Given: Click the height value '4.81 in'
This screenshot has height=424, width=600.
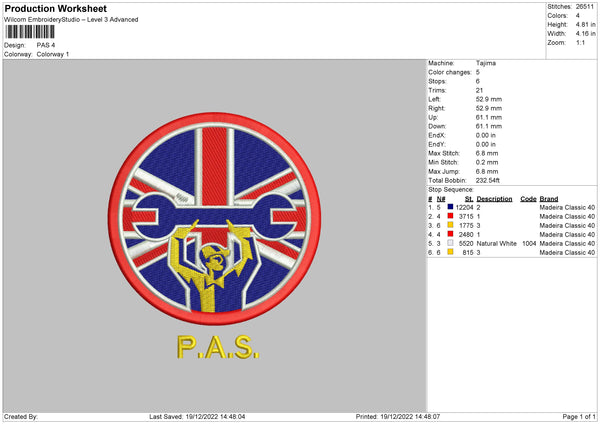Looking at the screenshot, I should (x=585, y=24).
